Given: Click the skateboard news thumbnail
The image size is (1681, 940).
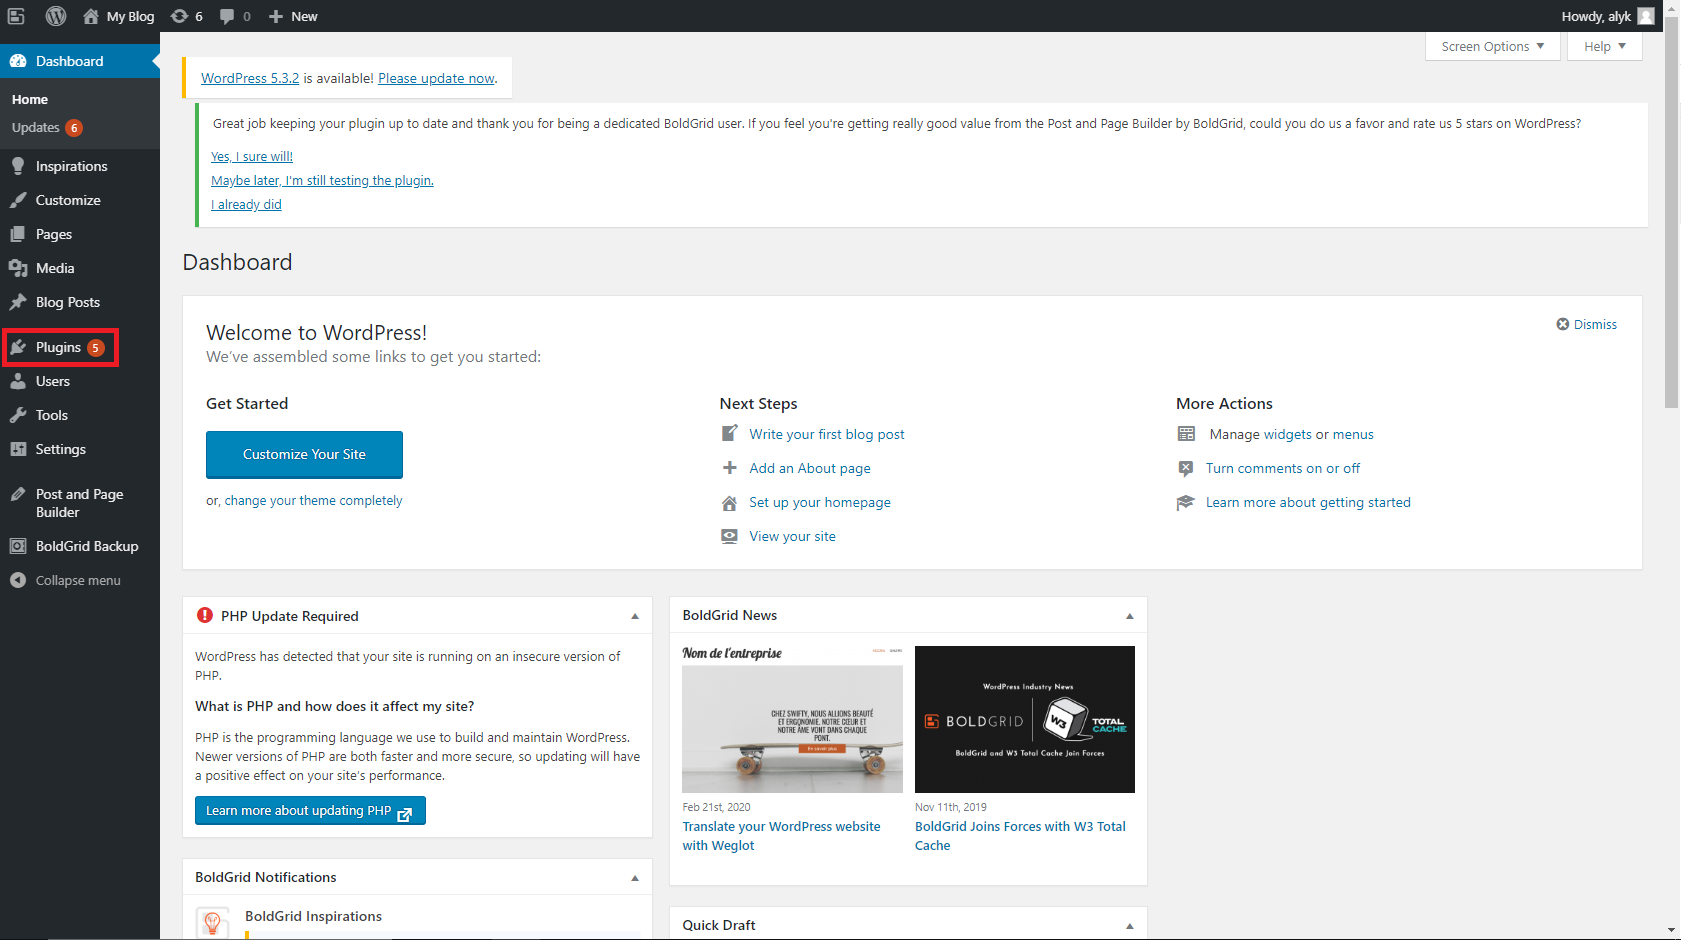Looking at the screenshot, I should (792, 719).
